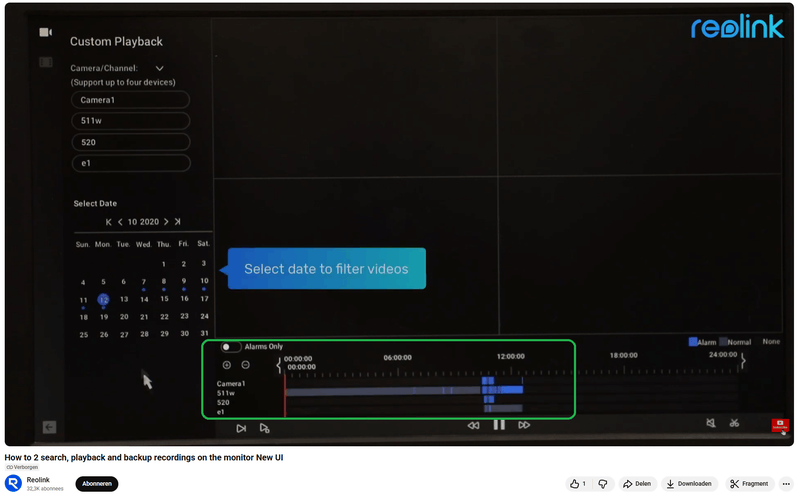Select the Camera1 device field
The image size is (800, 496).
(x=131, y=100)
